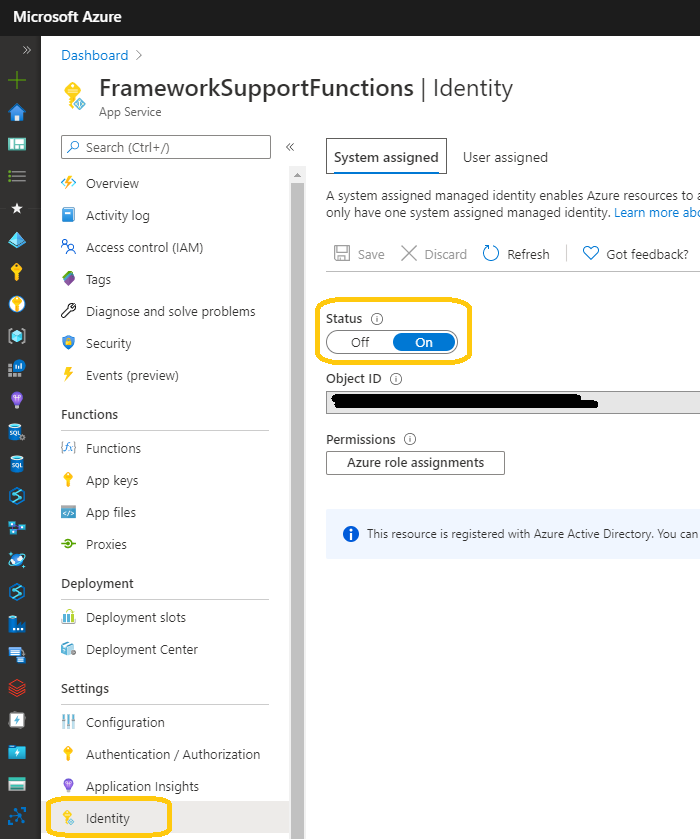Click the green plus create resource icon
The image size is (700, 839).
coord(17,80)
